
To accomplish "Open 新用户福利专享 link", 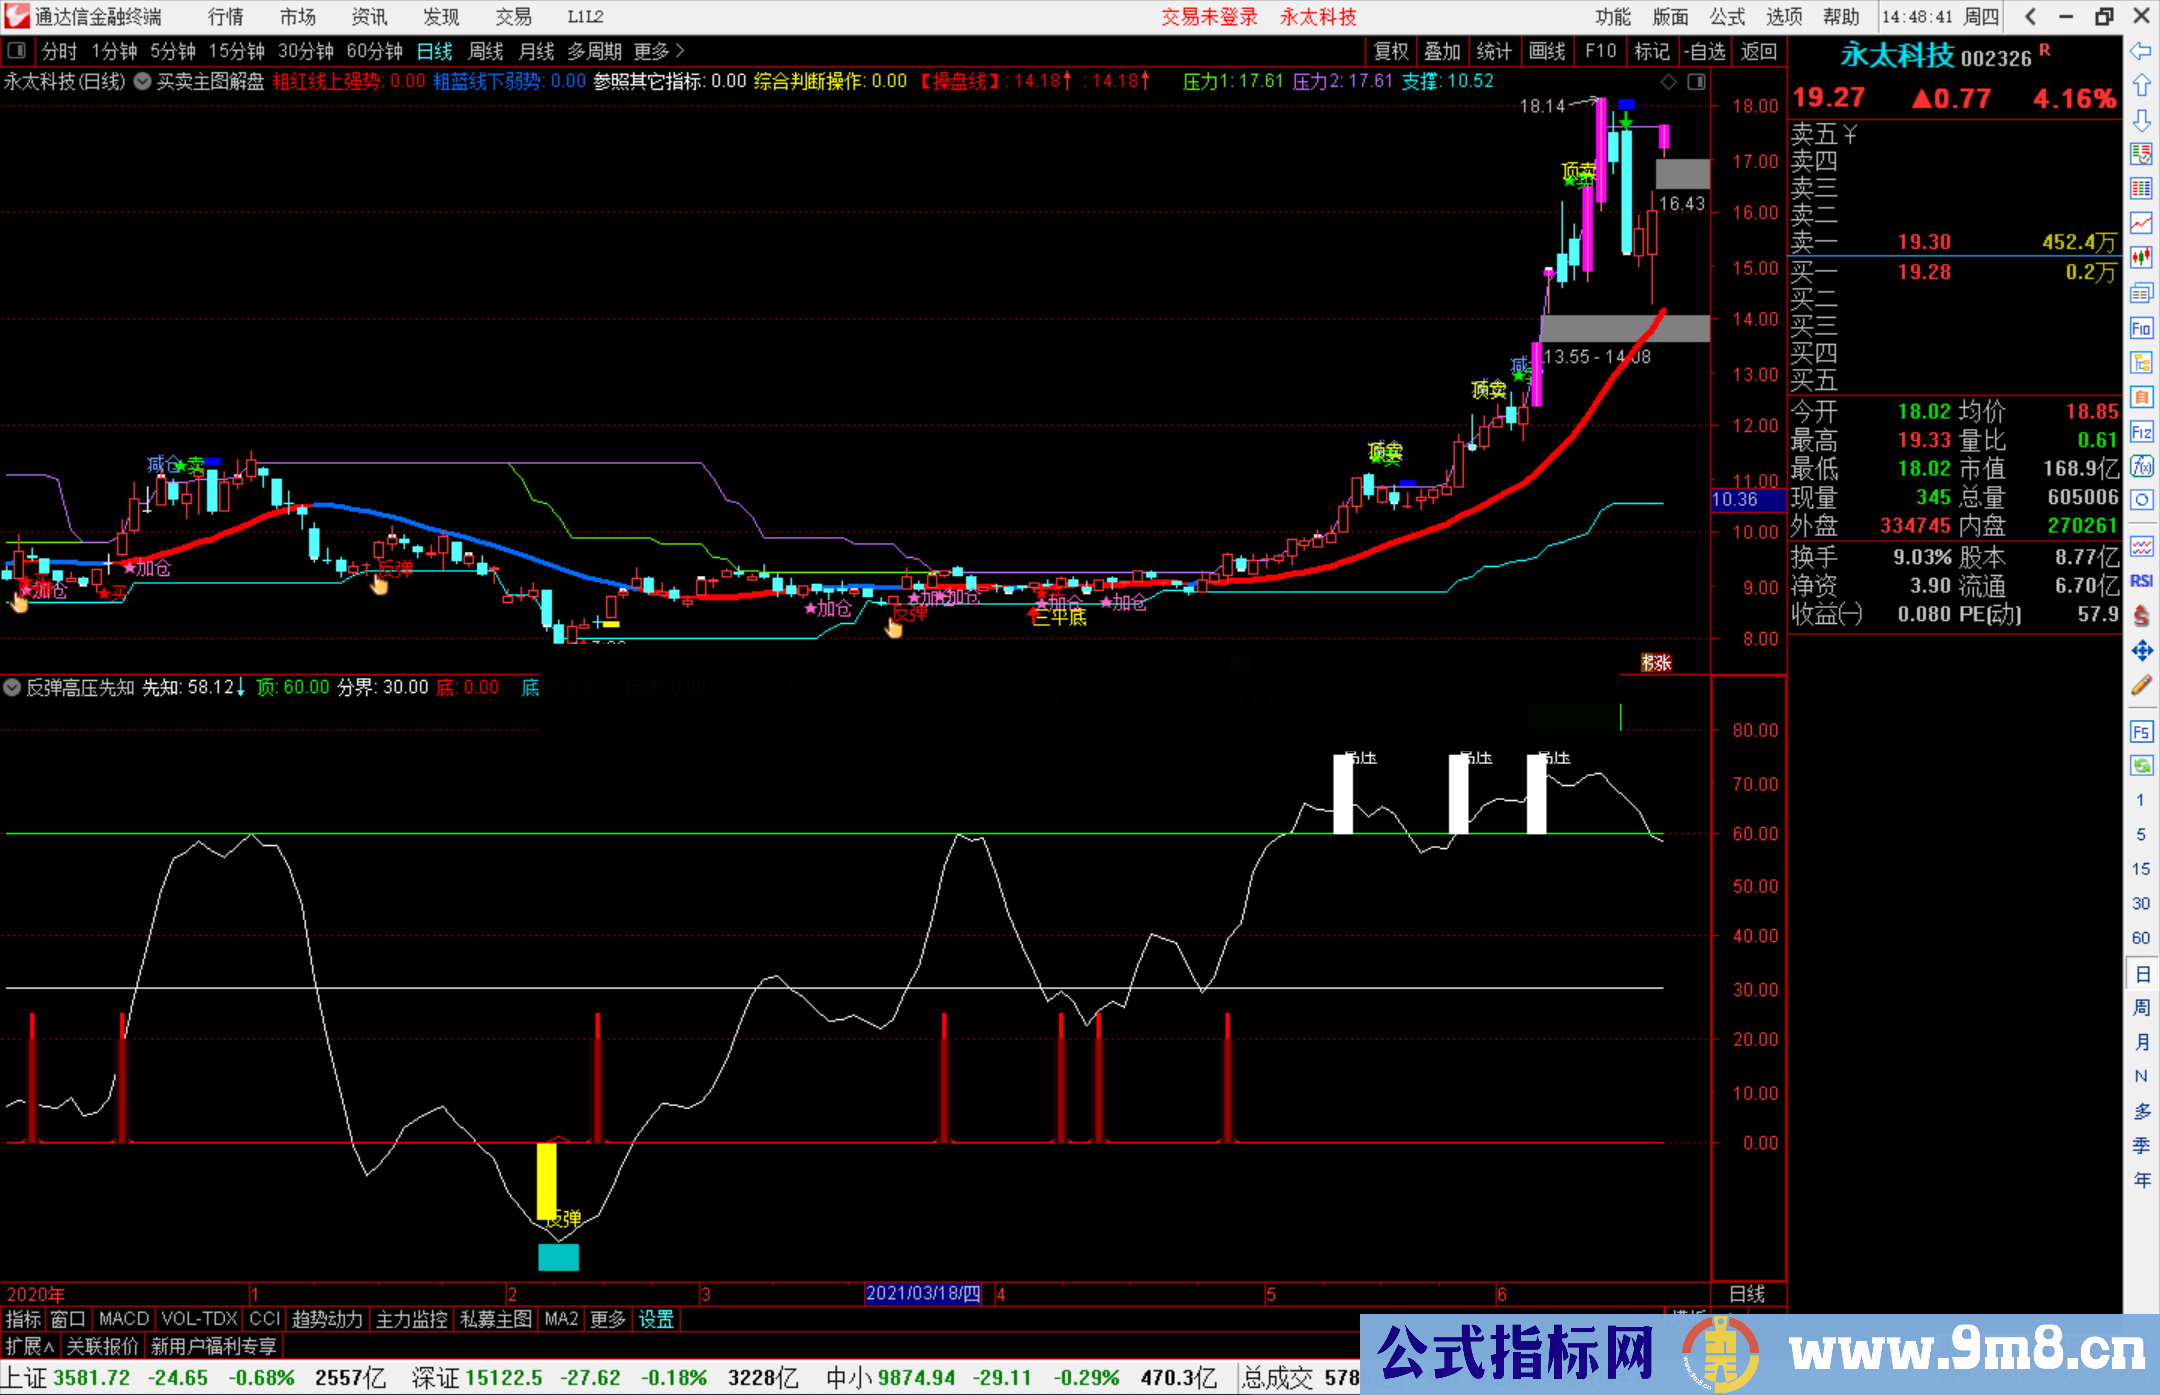I will 213,1346.
